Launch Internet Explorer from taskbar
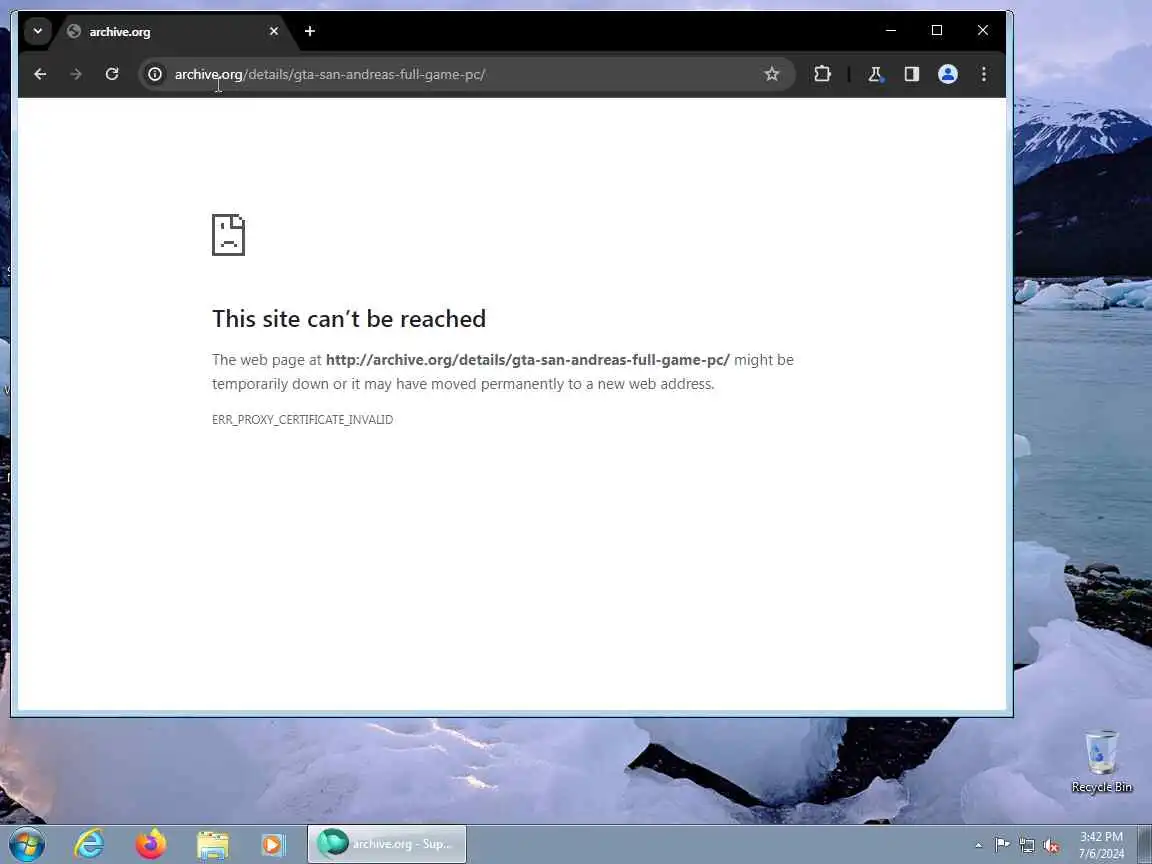The image size is (1152, 864). click(89, 844)
